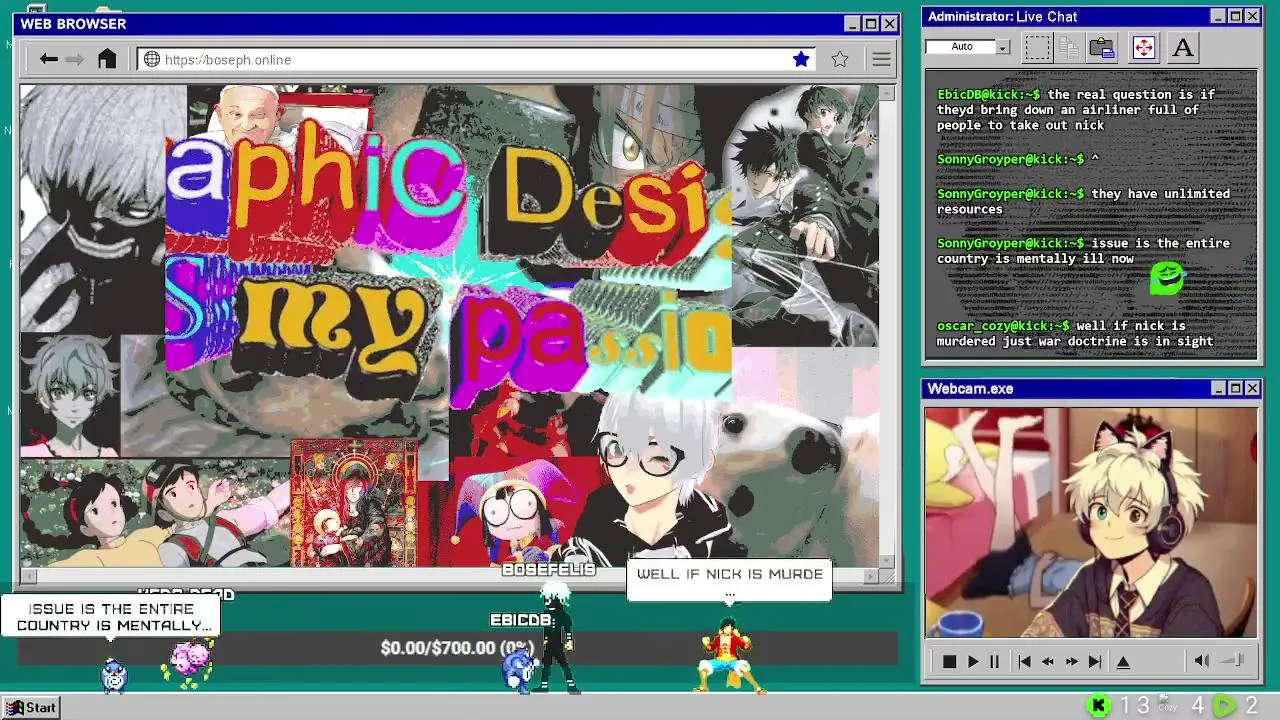Skip to previous track in Webcam.exe
Image resolution: width=1280 pixels, height=720 pixels.
(1024, 661)
